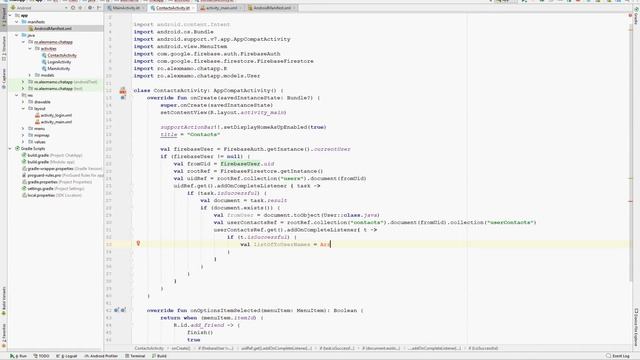The height and width of the screenshot is (360, 640).
Task: Open proguard-rules.pro file
Action: [x=62, y=175]
